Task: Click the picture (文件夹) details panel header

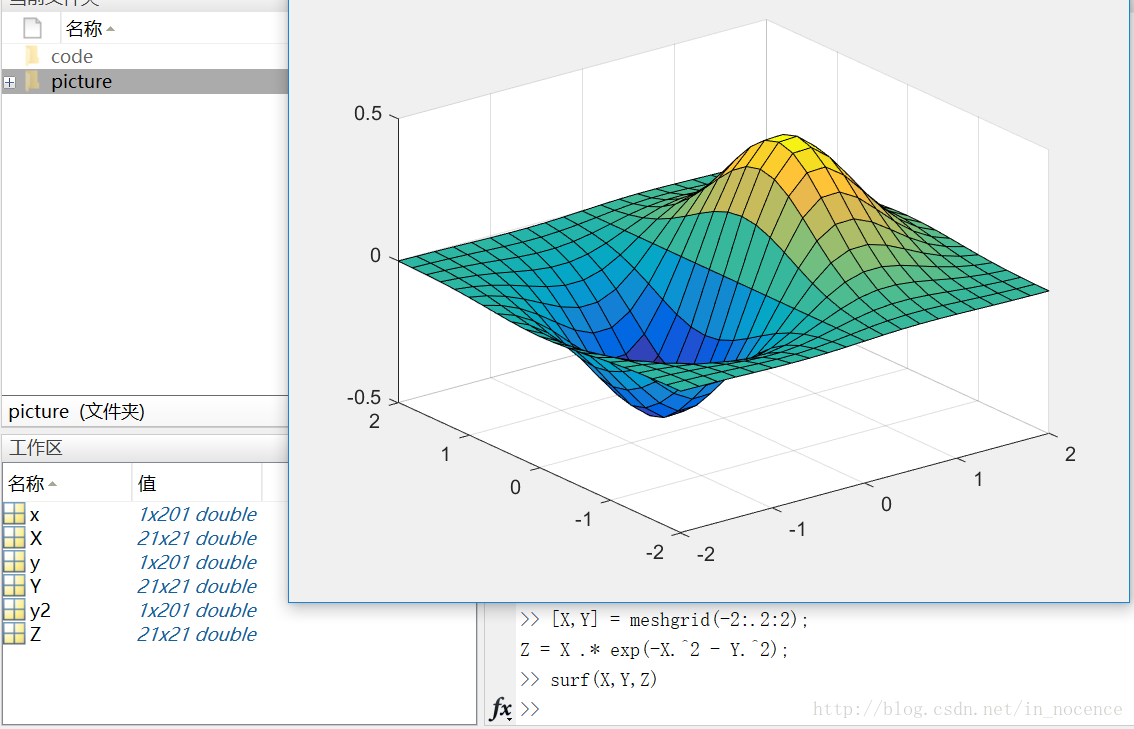Action: 76,411
